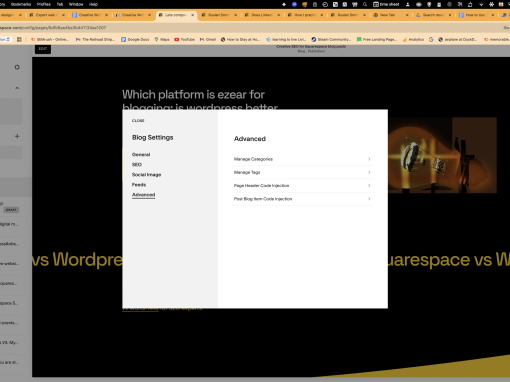Select the post ending 'digital m...' in sidebar
The width and height of the screenshot is (510, 382).
(9, 224)
